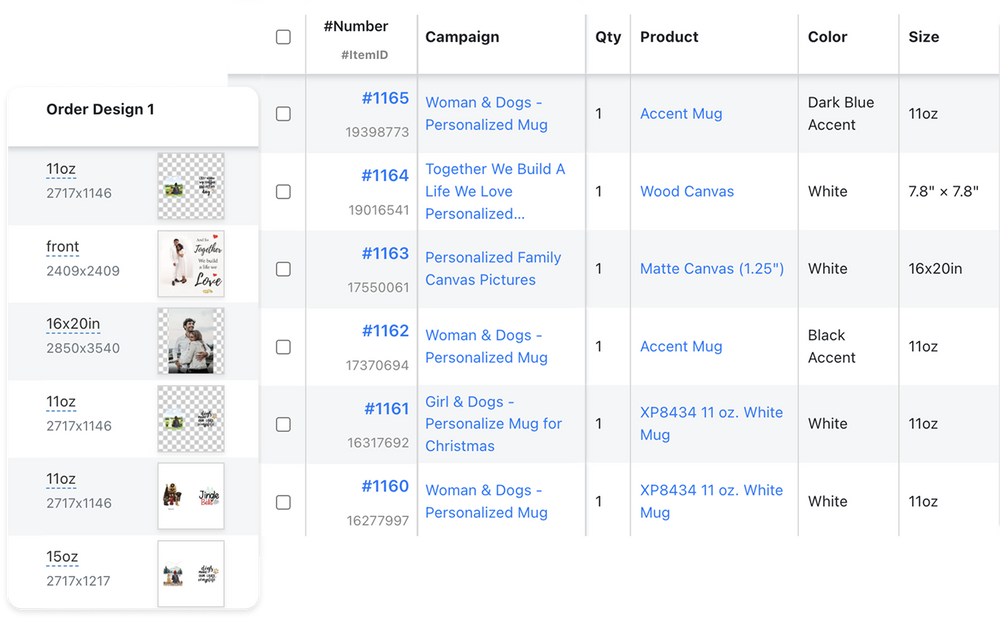Open order #1165
This screenshot has width=1000, height=620.
385,98
